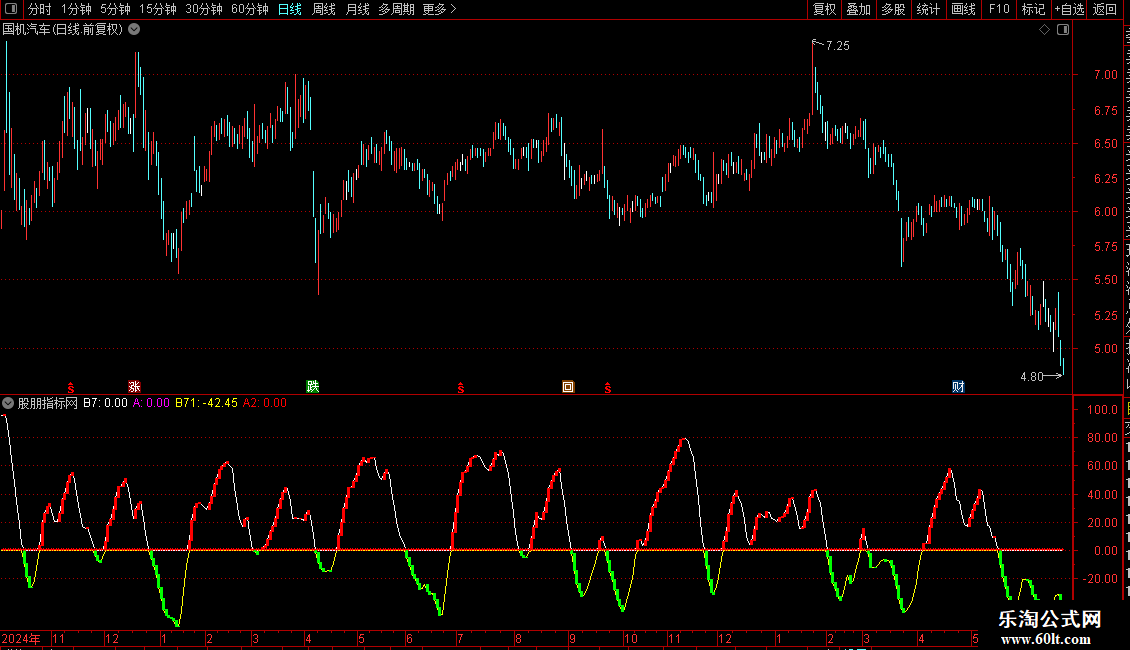Open dropdown beside 股朋指标网 indicator name

click(8, 403)
